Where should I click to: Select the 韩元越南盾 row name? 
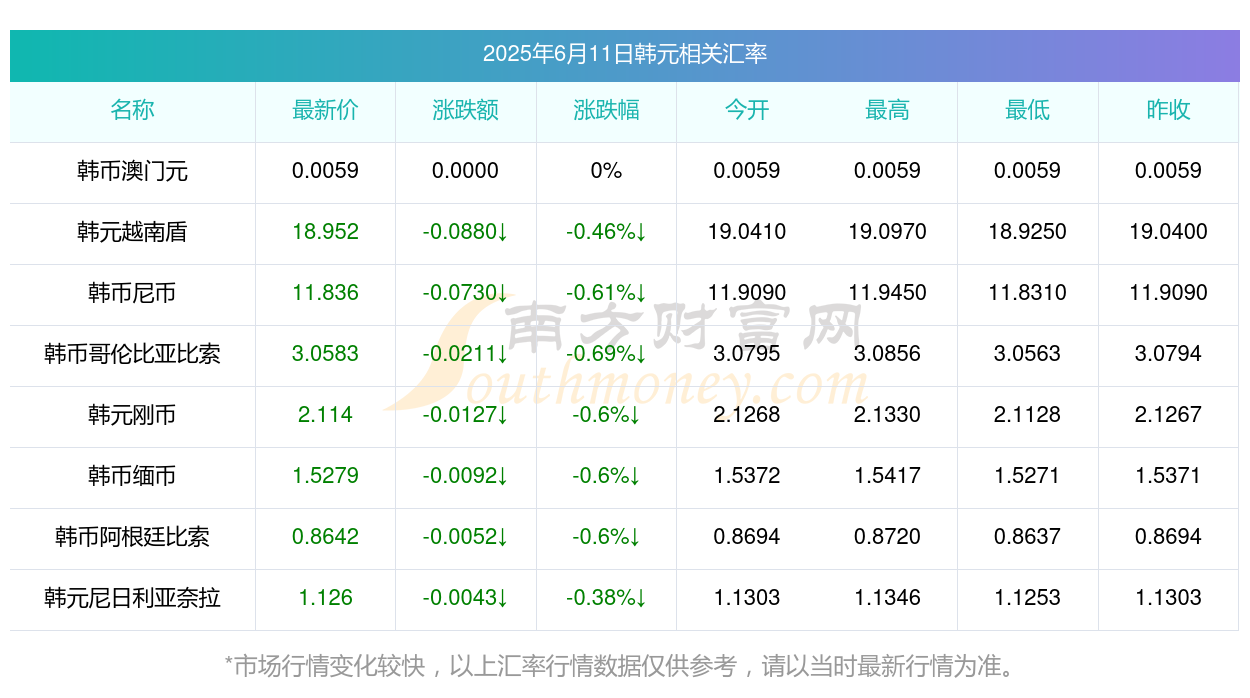(132, 232)
